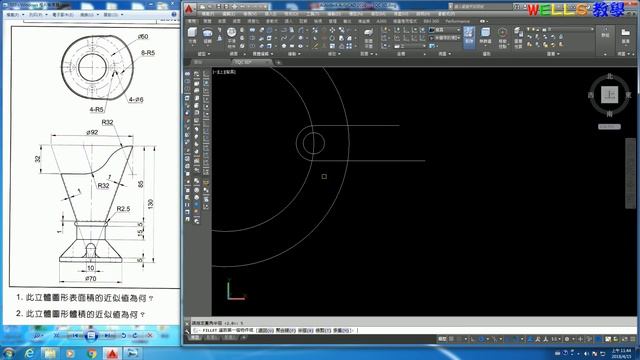
Task: Open Photo Viewer 檔案(F) menu
Action: tap(15, 15)
